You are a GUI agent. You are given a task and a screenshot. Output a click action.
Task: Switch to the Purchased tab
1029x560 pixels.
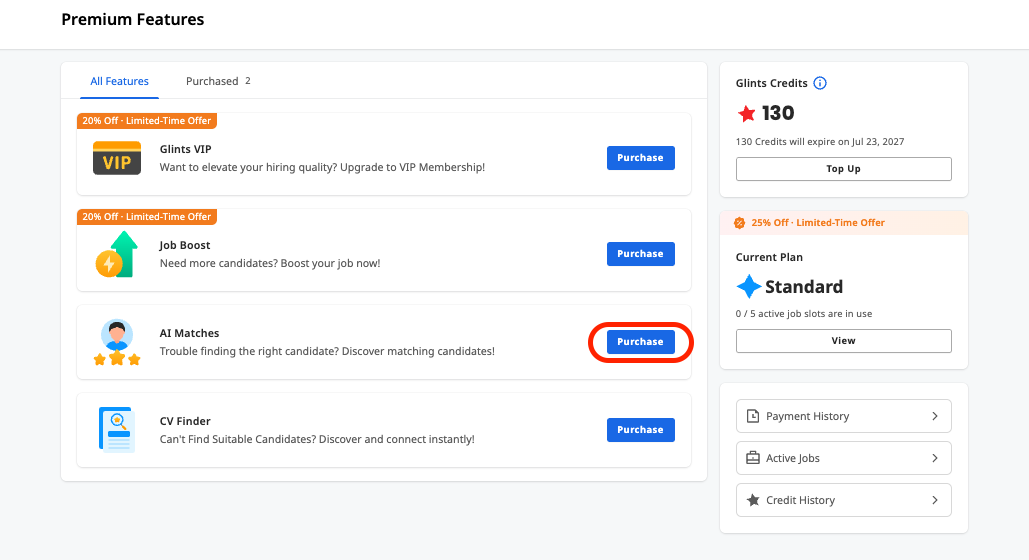[218, 81]
